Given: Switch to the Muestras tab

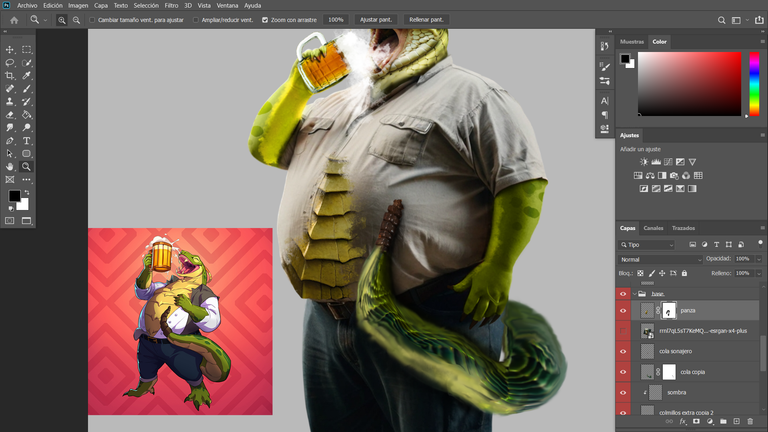Looking at the screenshot, I should [x=632, y=42].
